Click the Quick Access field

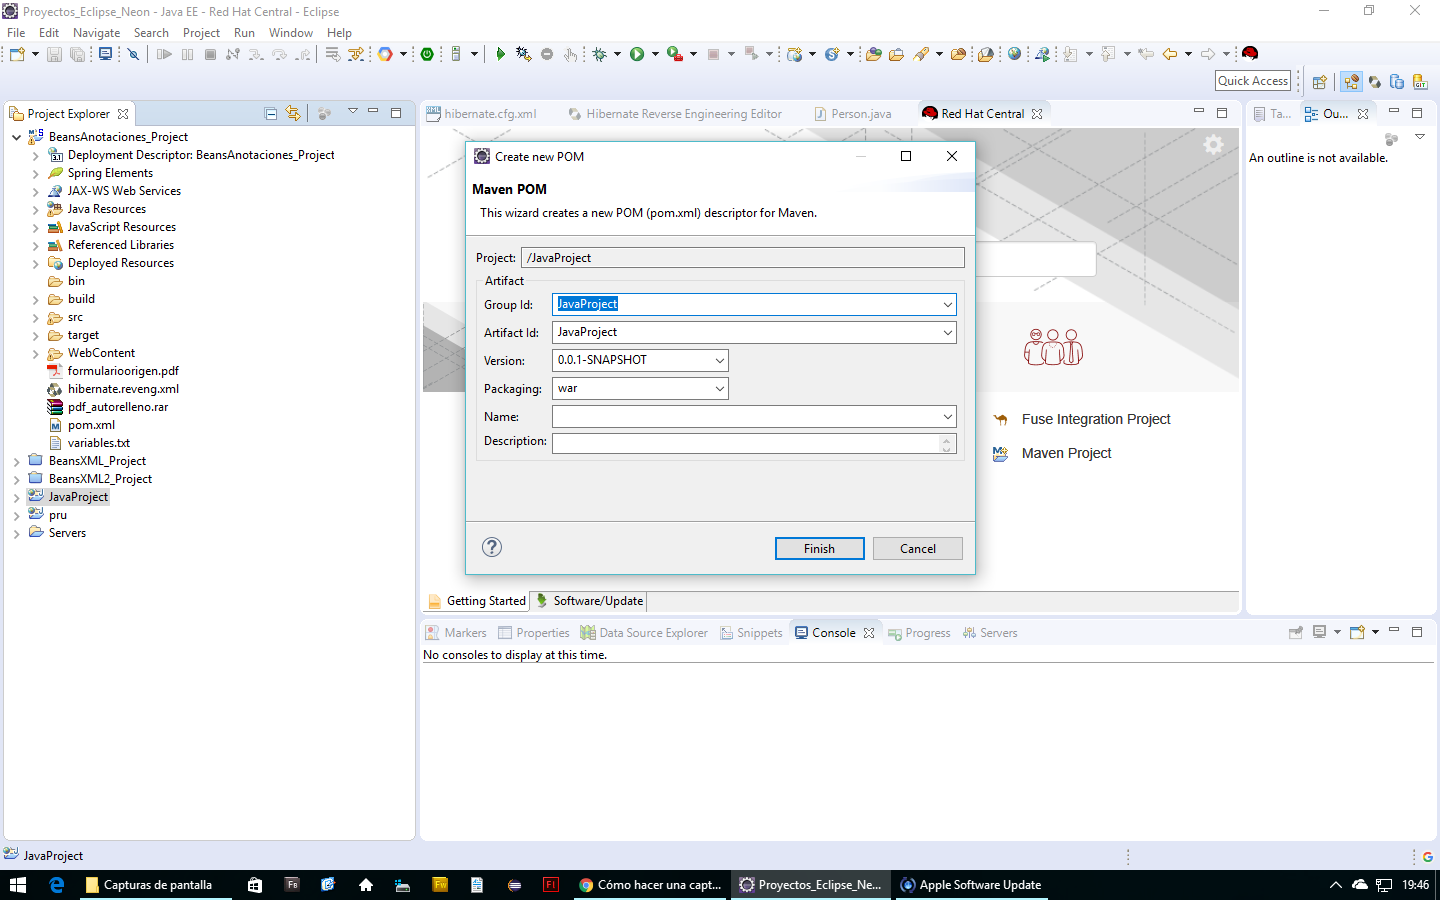pyautogui.click(x=1253, y=81)
